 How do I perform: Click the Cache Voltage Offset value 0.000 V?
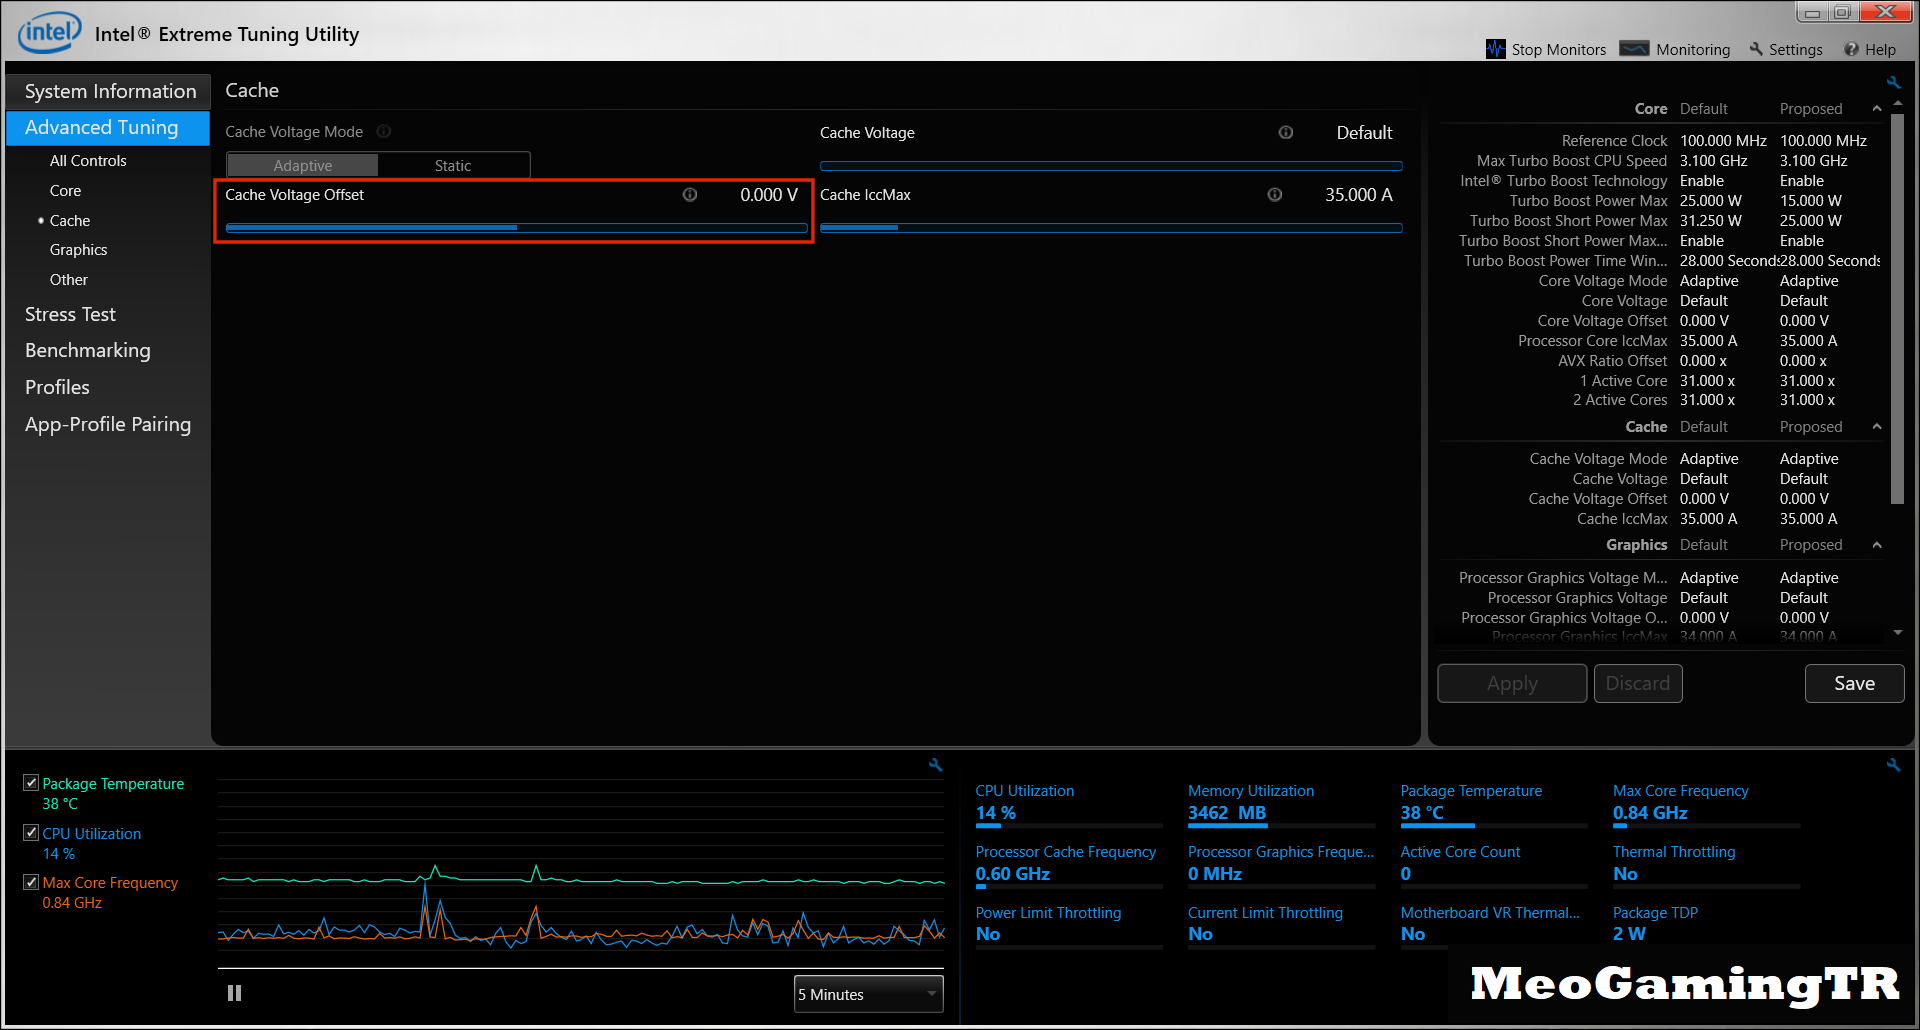point(769,195)
